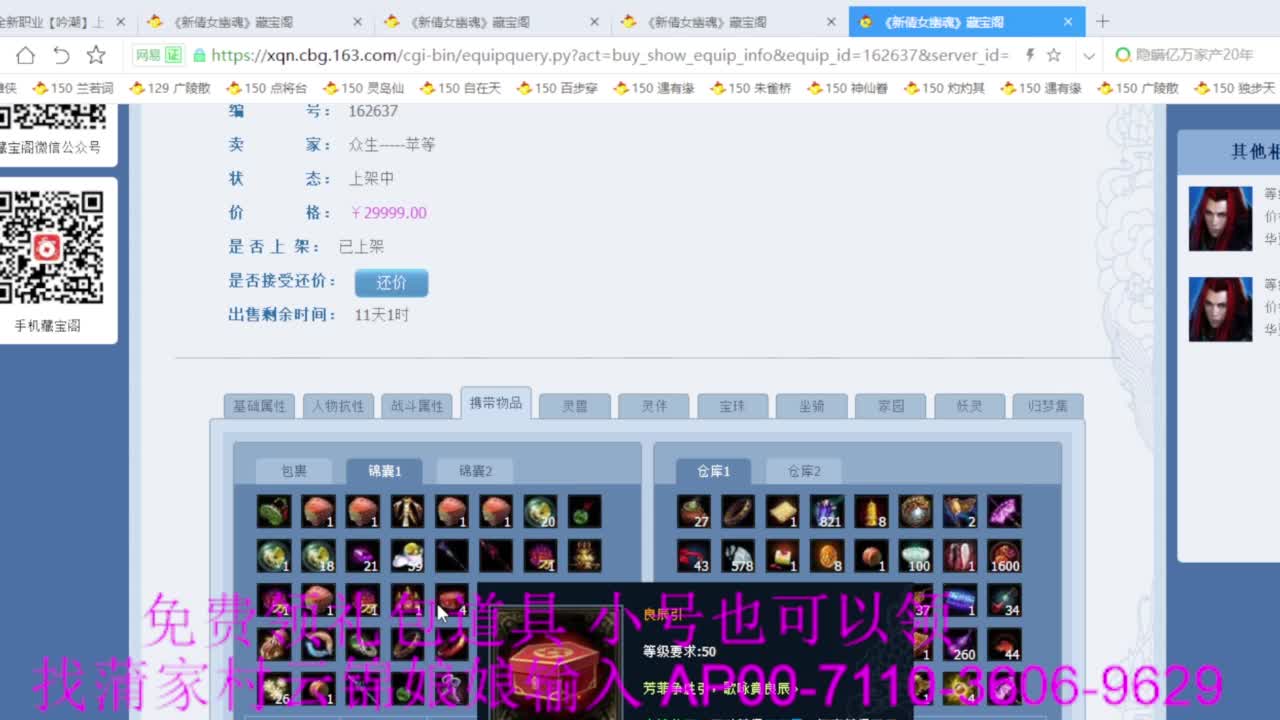Open the 150 点将台 bookmark
Screen dimensions: 1280x720
[267, 88]
